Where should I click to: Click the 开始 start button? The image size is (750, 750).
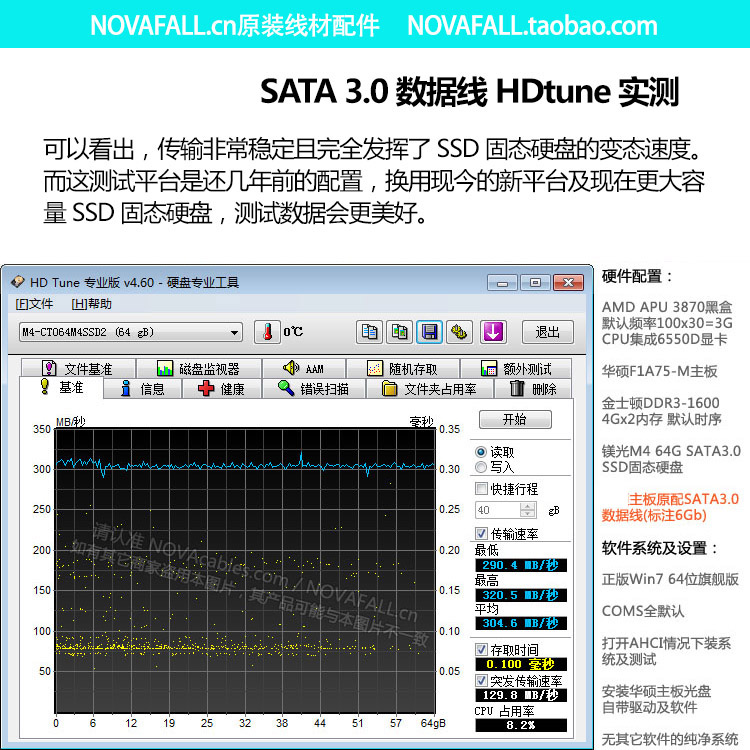tap(515, 420)
